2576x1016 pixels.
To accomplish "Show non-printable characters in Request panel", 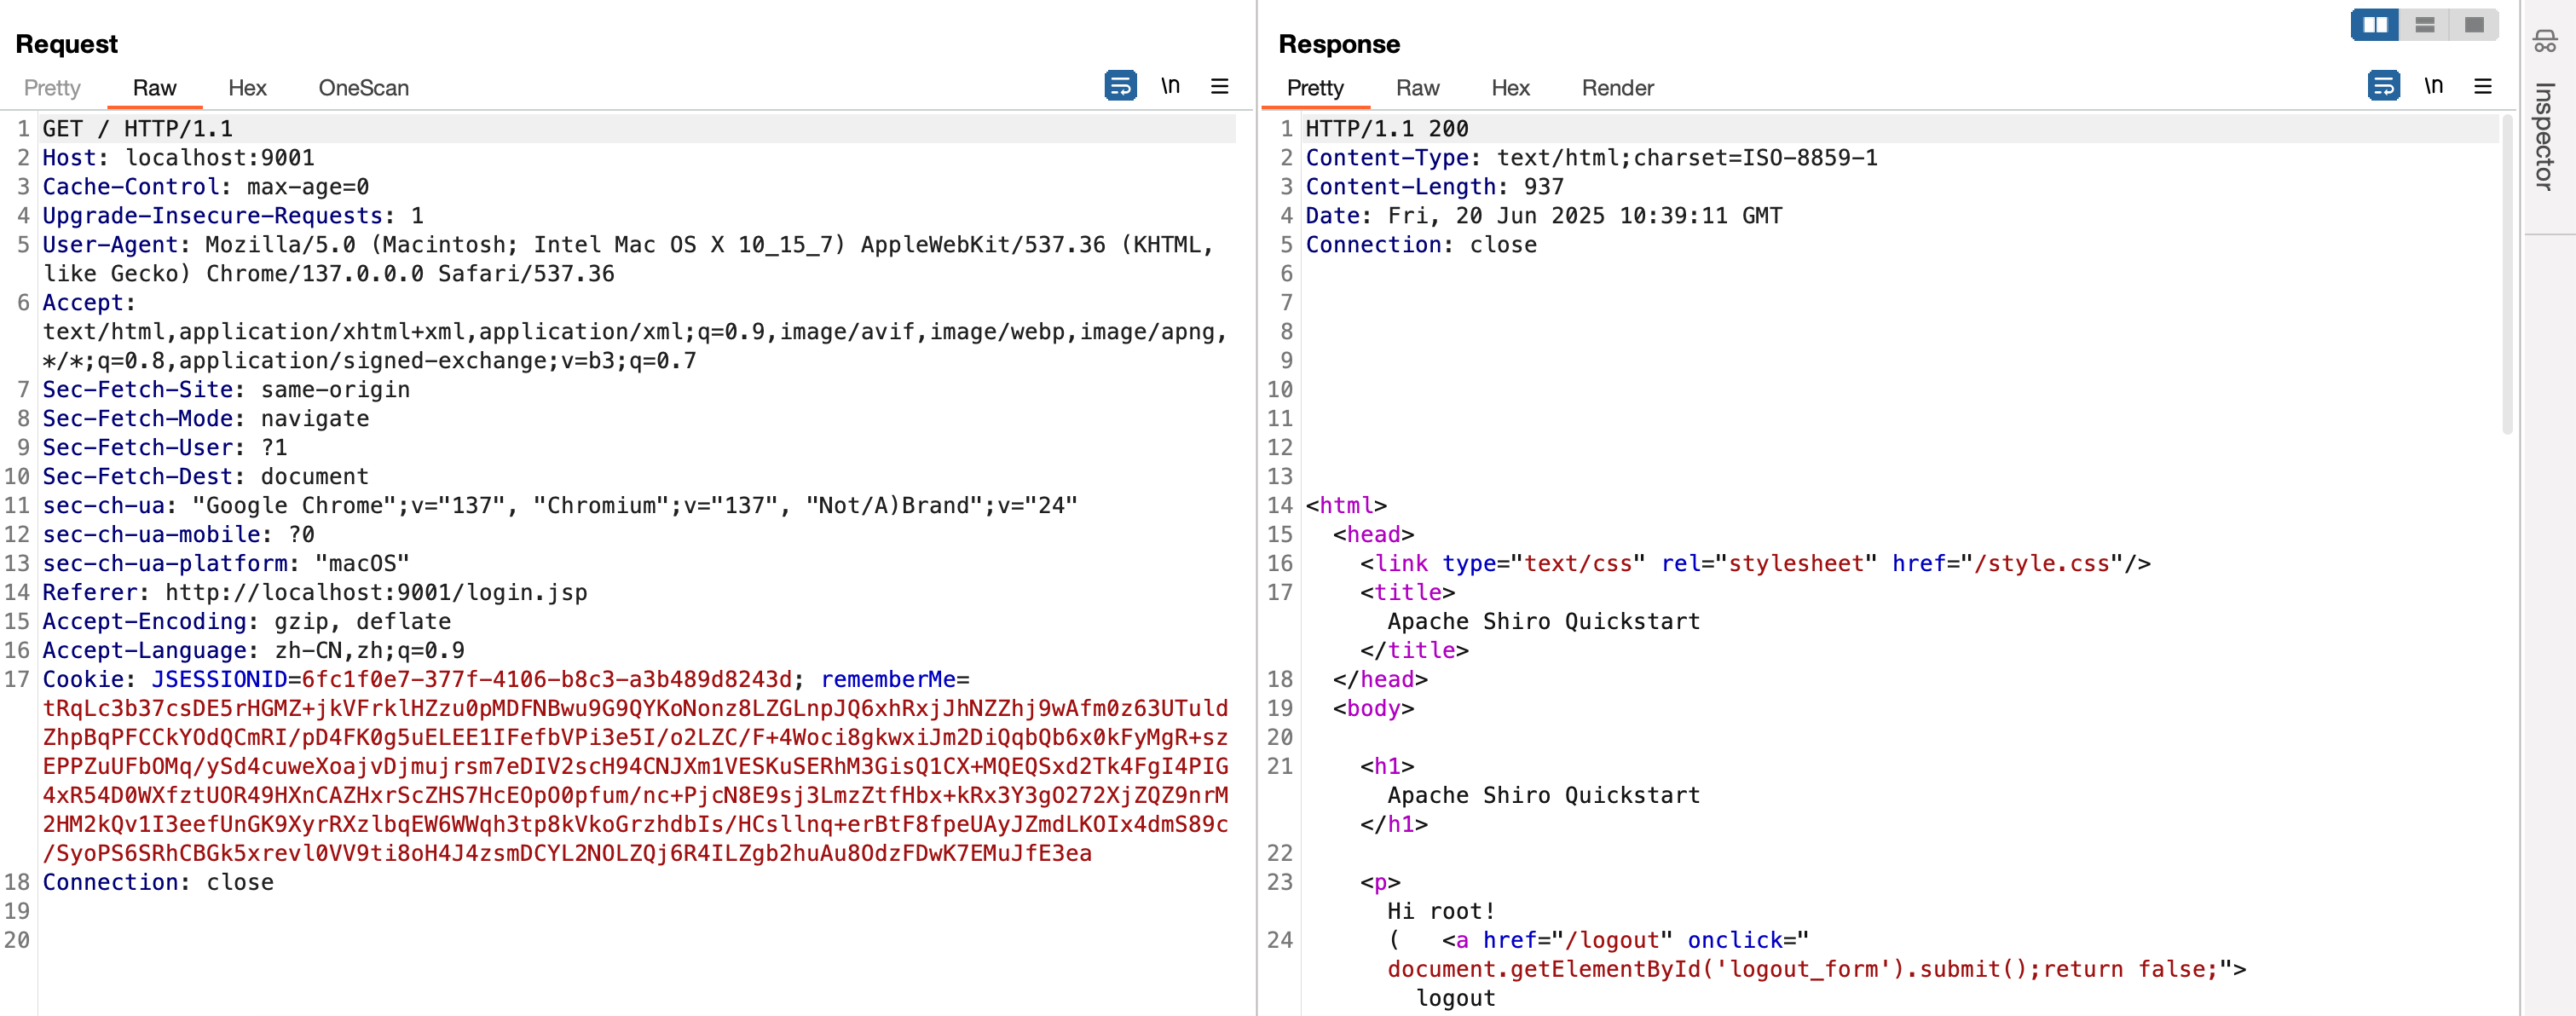I will click(1170, 86).
